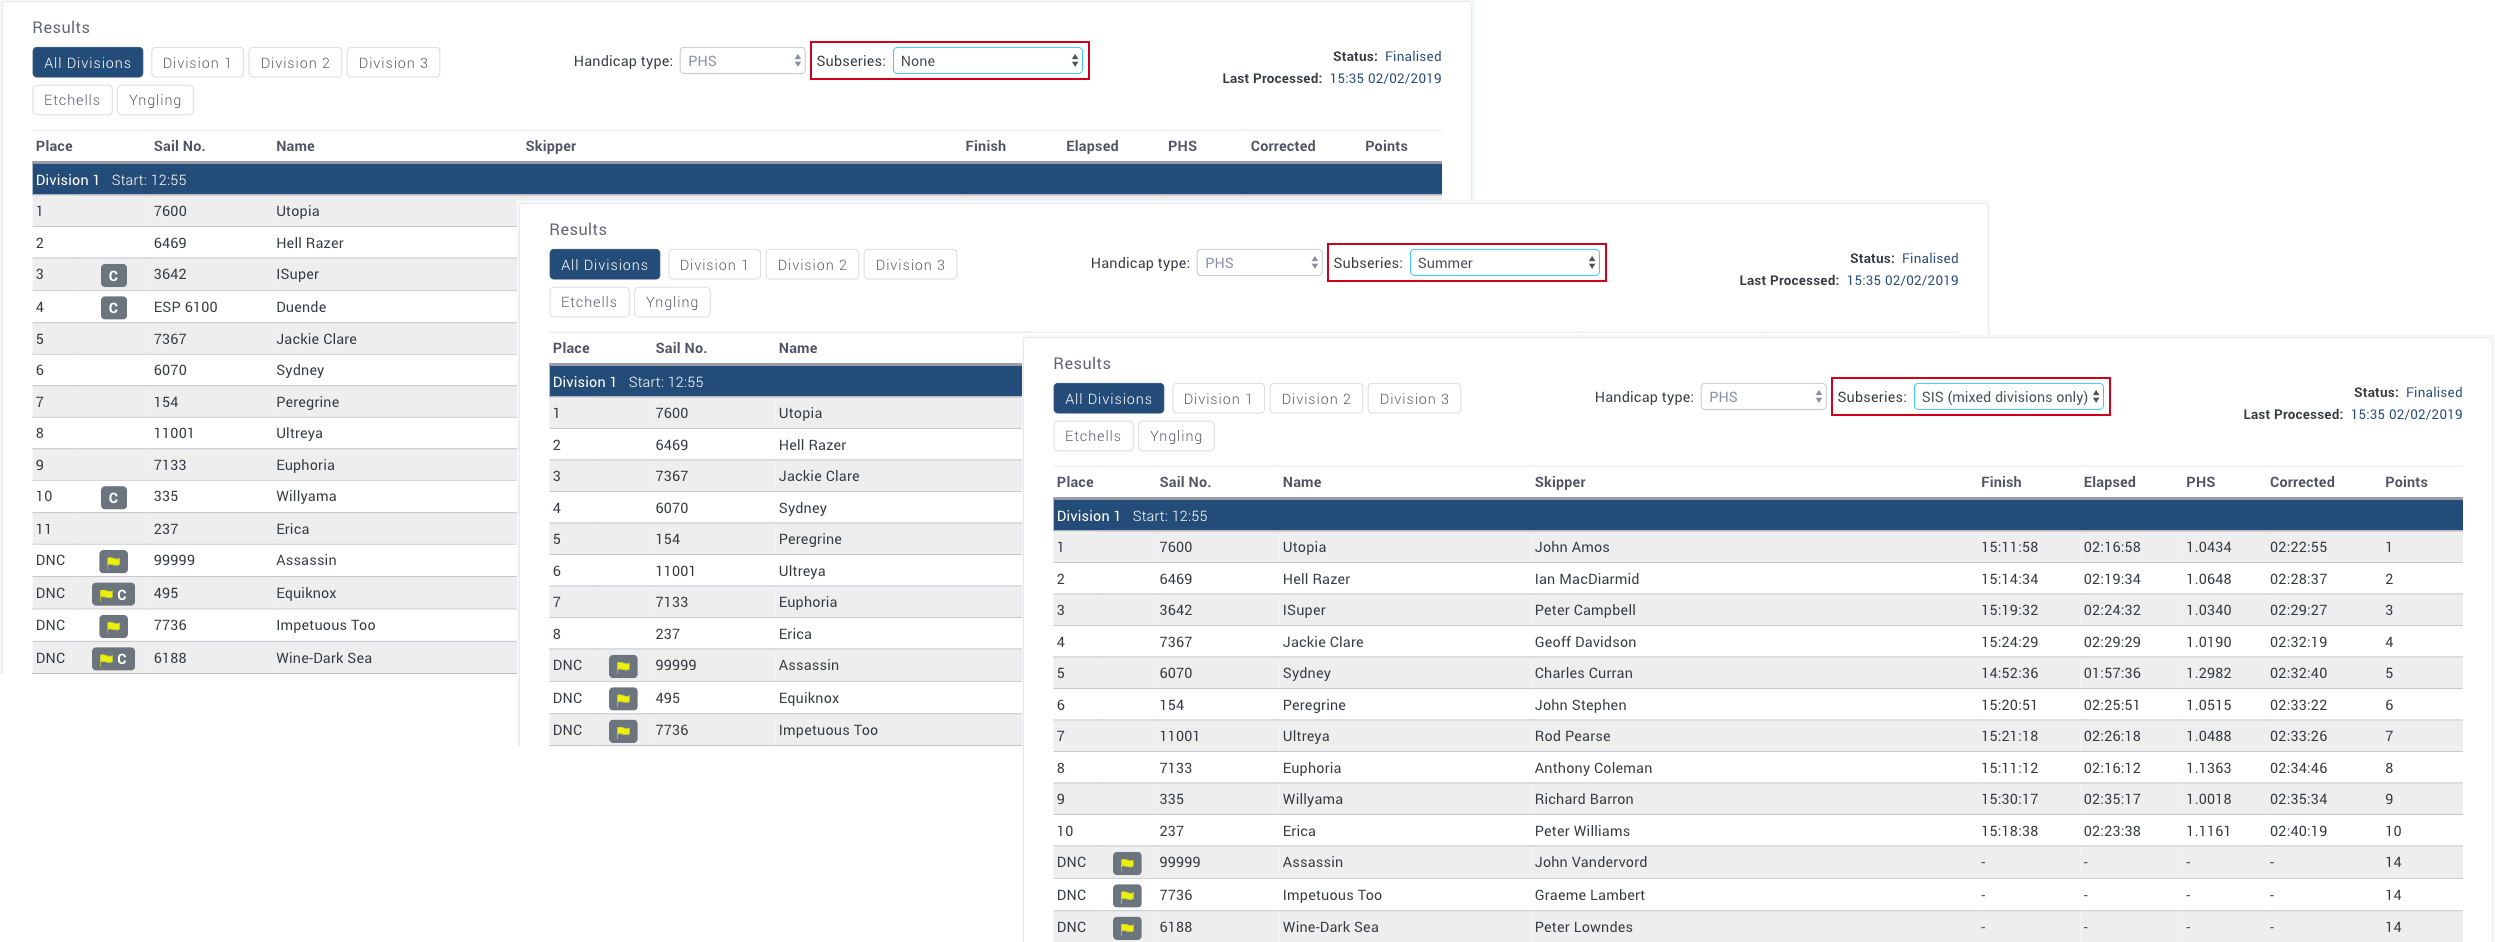Click skipper name John Amos
This screenshot has height=942, width=2495.
(1572, 547)
